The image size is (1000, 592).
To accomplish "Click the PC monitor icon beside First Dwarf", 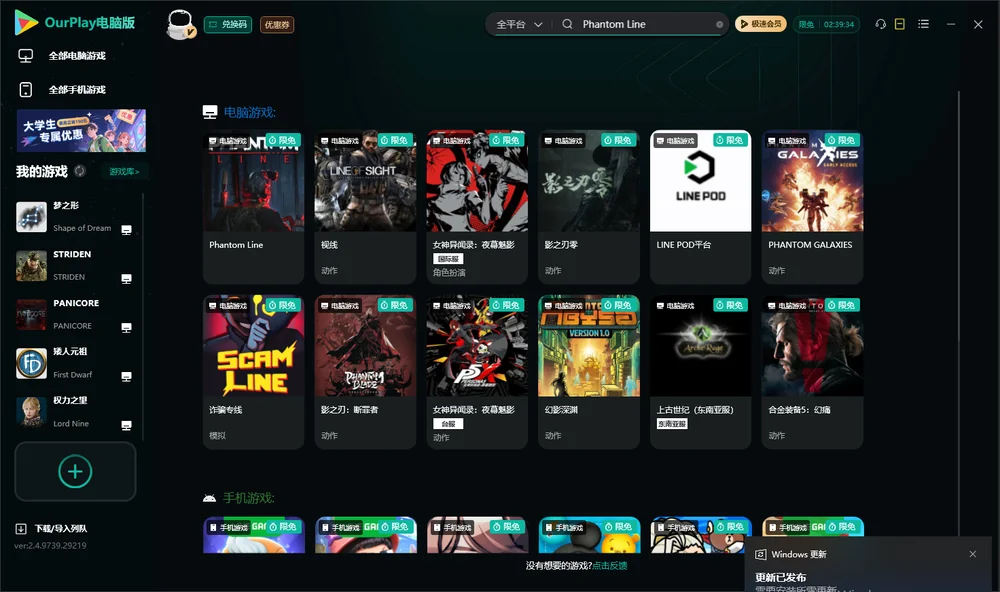I will 126,376.
